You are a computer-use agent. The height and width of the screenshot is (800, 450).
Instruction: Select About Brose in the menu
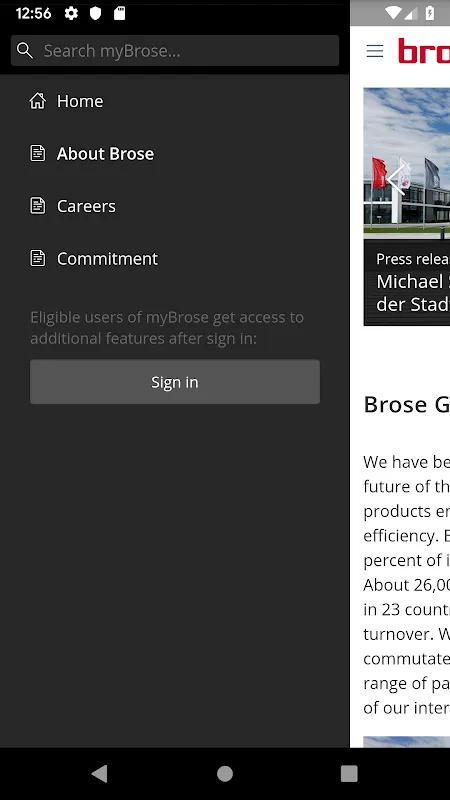tap(175, 154)
